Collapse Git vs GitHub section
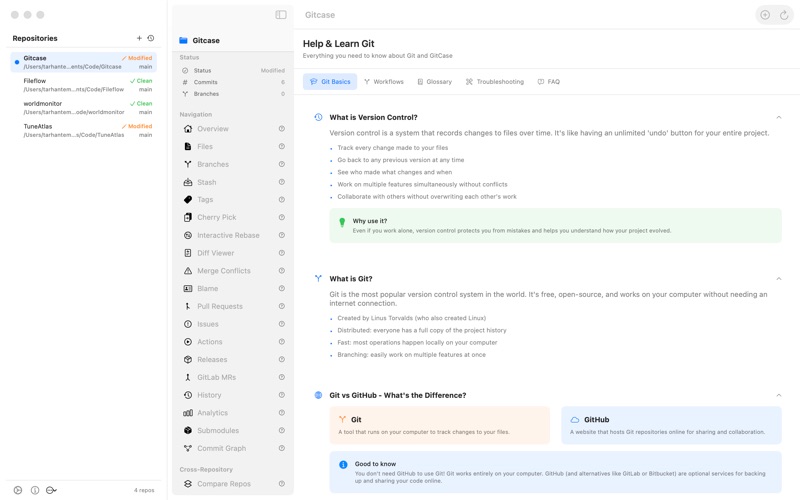This screenshot has width=800, height=500. point(779,395)
